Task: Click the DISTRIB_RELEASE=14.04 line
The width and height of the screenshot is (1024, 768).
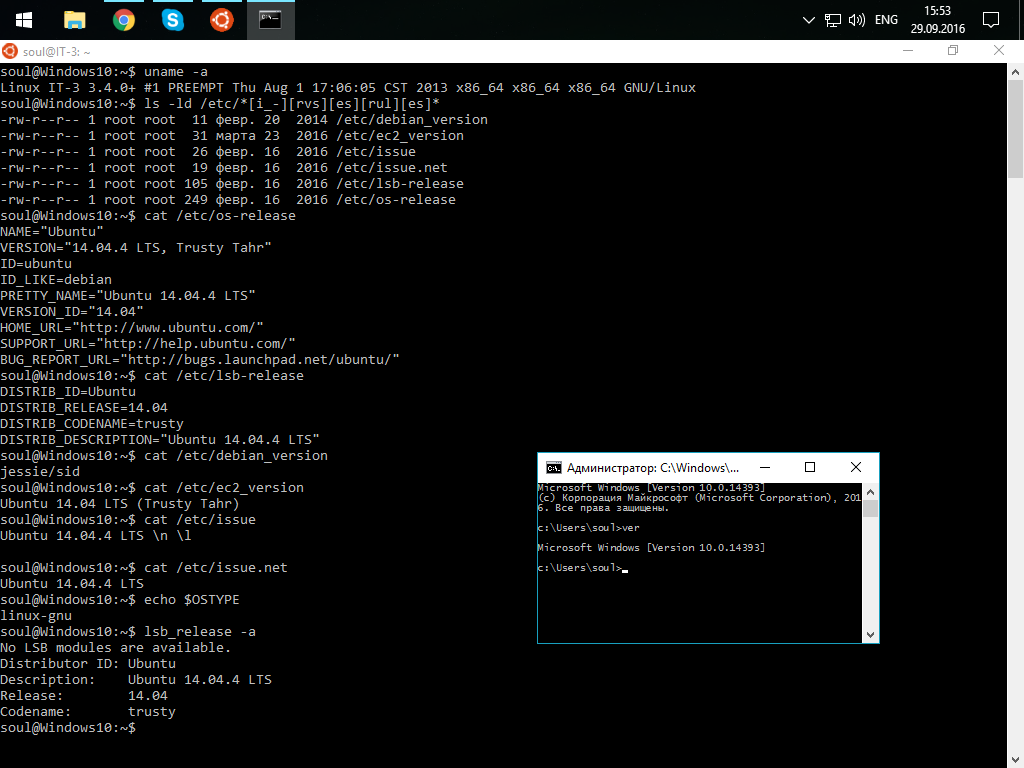Action: coord(84,408)
